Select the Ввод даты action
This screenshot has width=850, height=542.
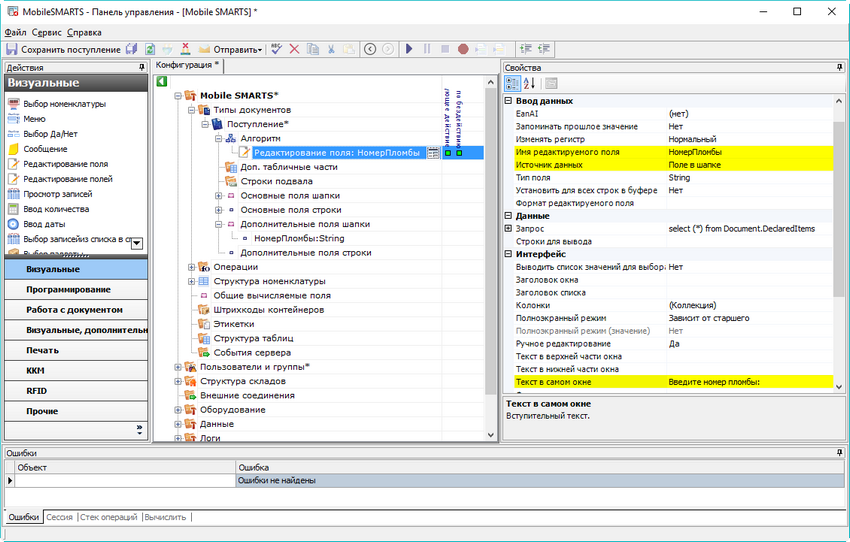[44, 224]
